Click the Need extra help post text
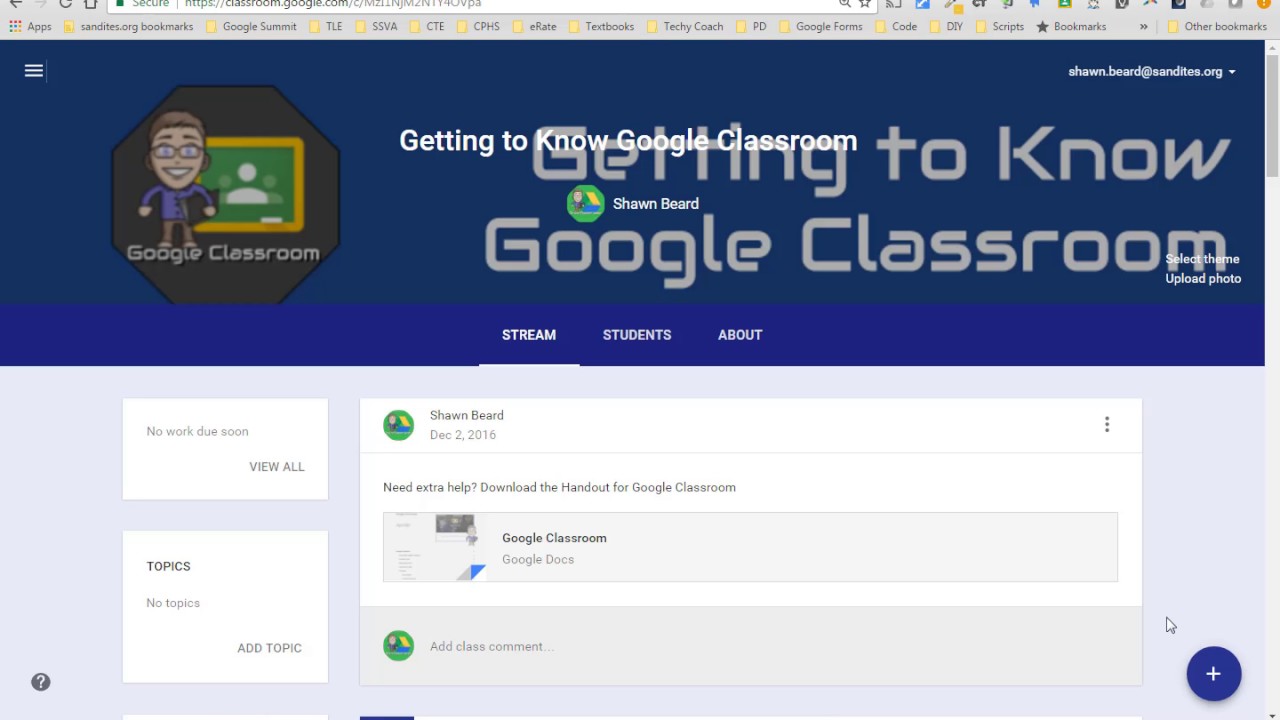1280x720 pixels. coord(559,487)
